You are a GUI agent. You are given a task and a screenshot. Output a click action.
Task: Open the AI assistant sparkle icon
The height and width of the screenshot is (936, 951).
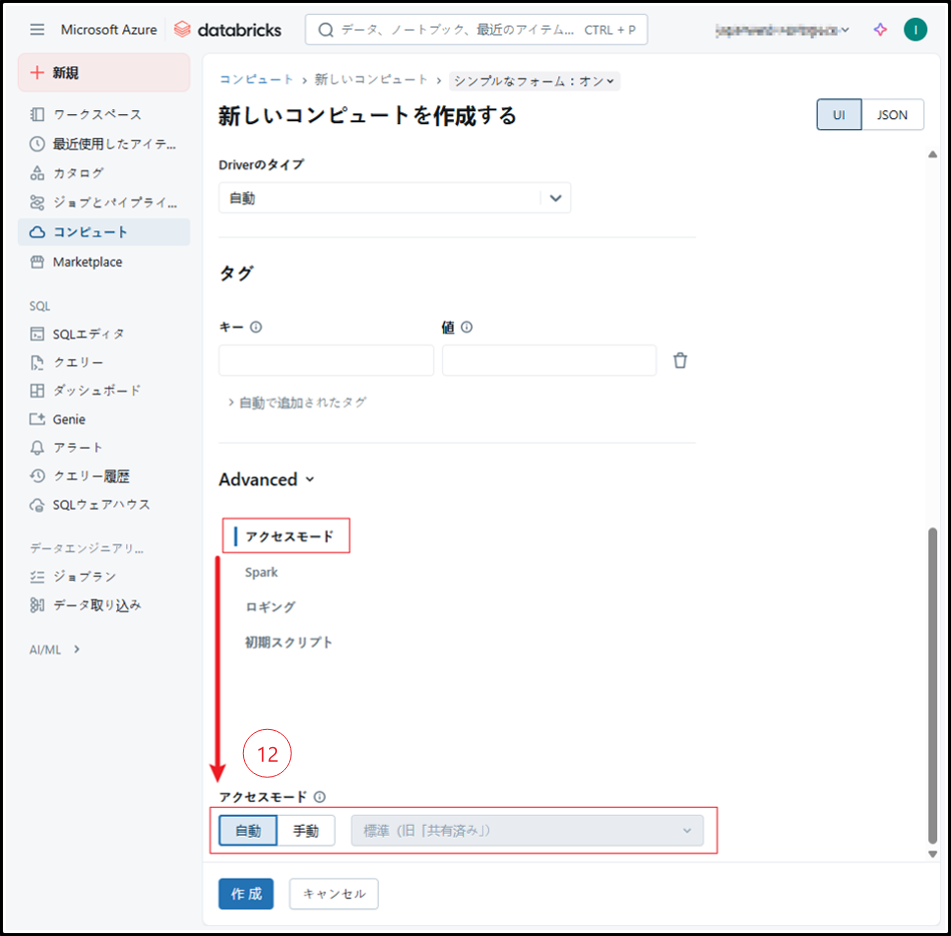pyautogui.click(x=880, y=29)
